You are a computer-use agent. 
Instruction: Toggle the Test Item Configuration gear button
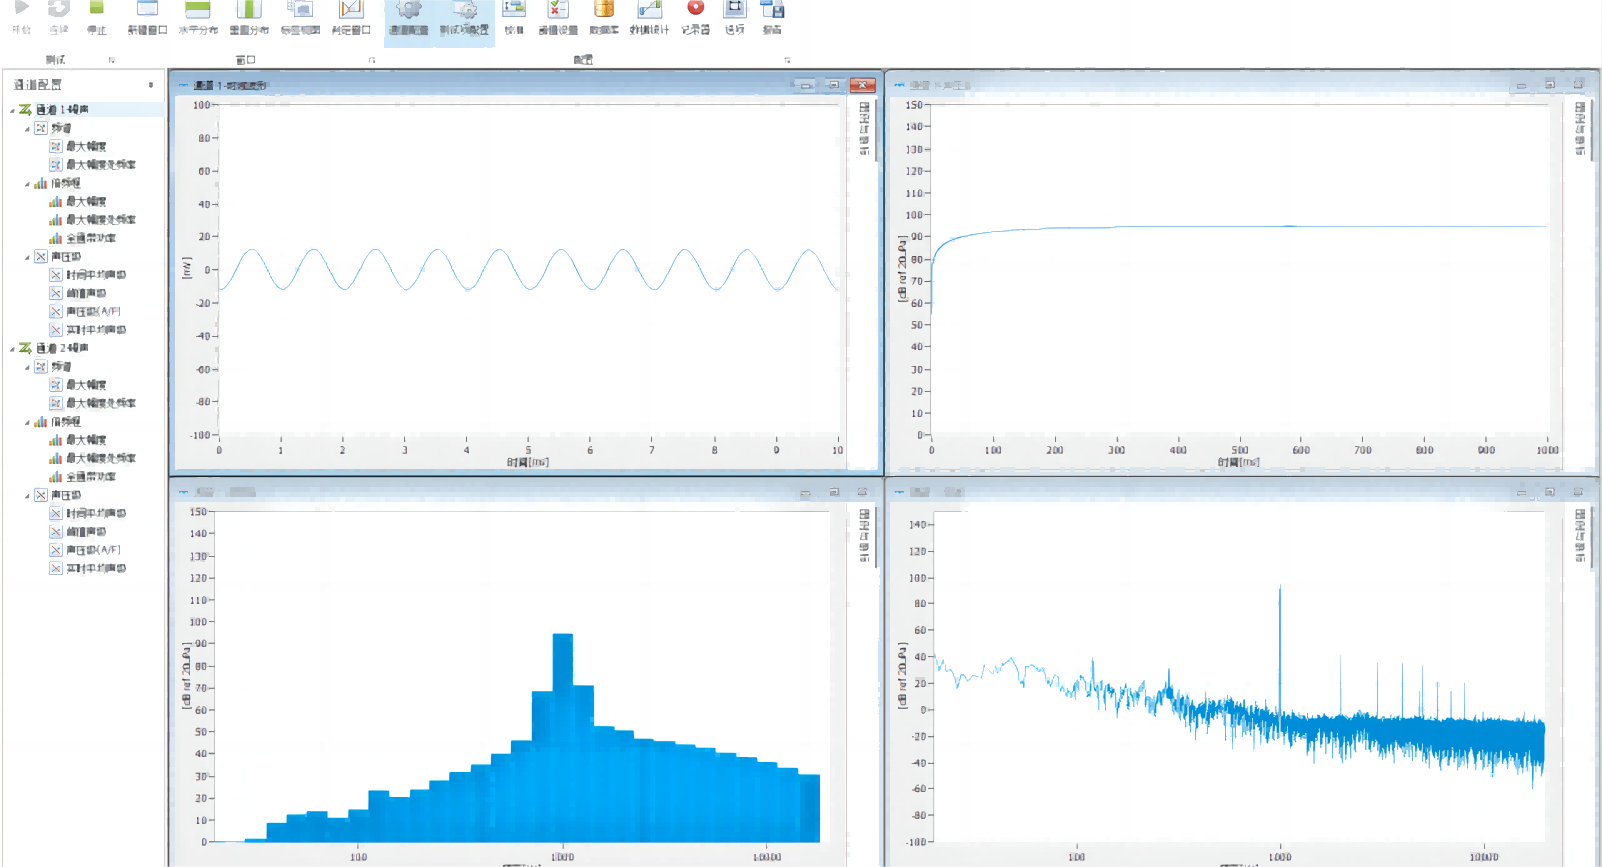point(465,14)
